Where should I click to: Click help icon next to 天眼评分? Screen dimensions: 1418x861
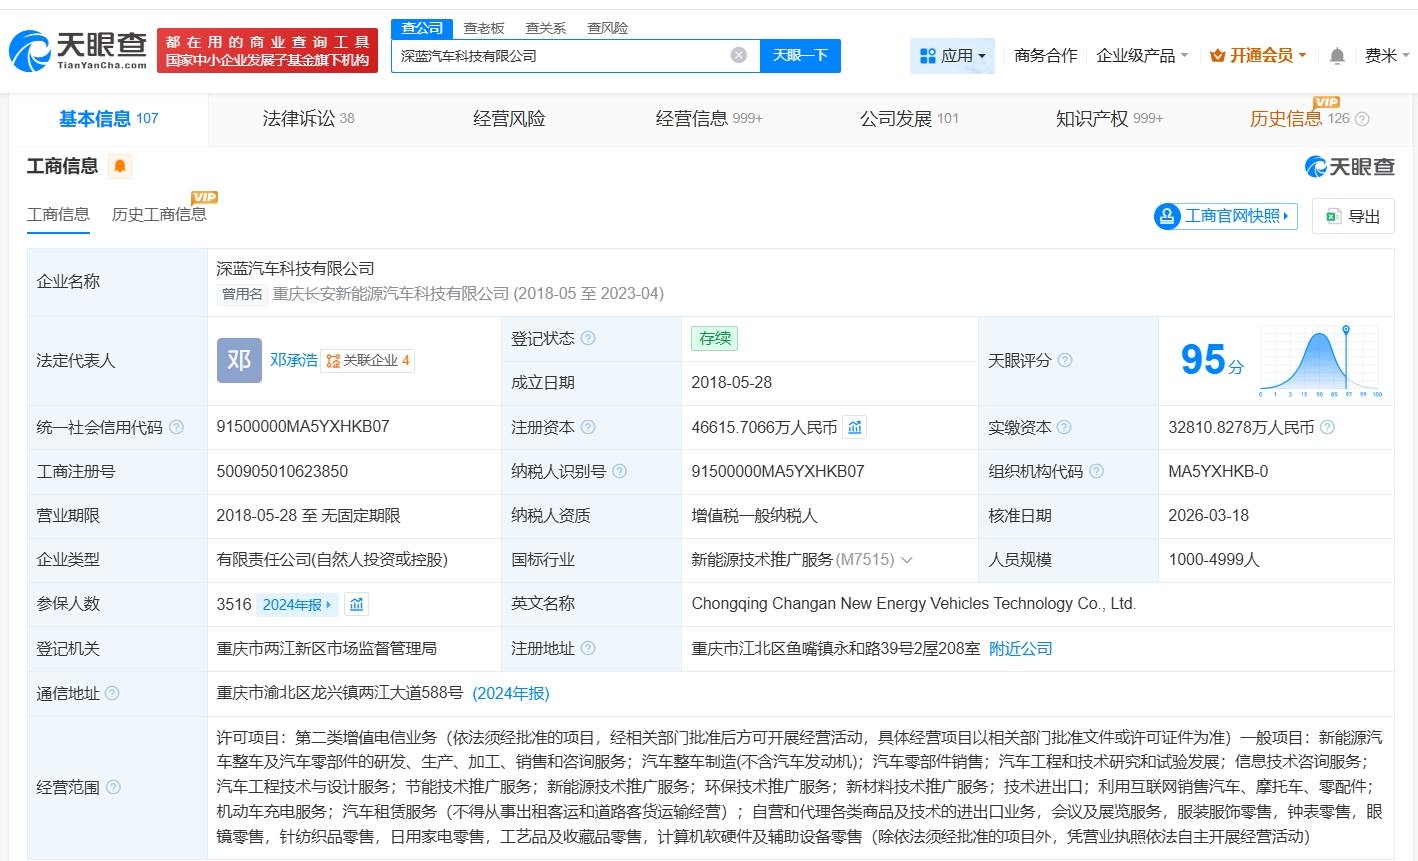pyautogui.click(x=1065, y=360)
